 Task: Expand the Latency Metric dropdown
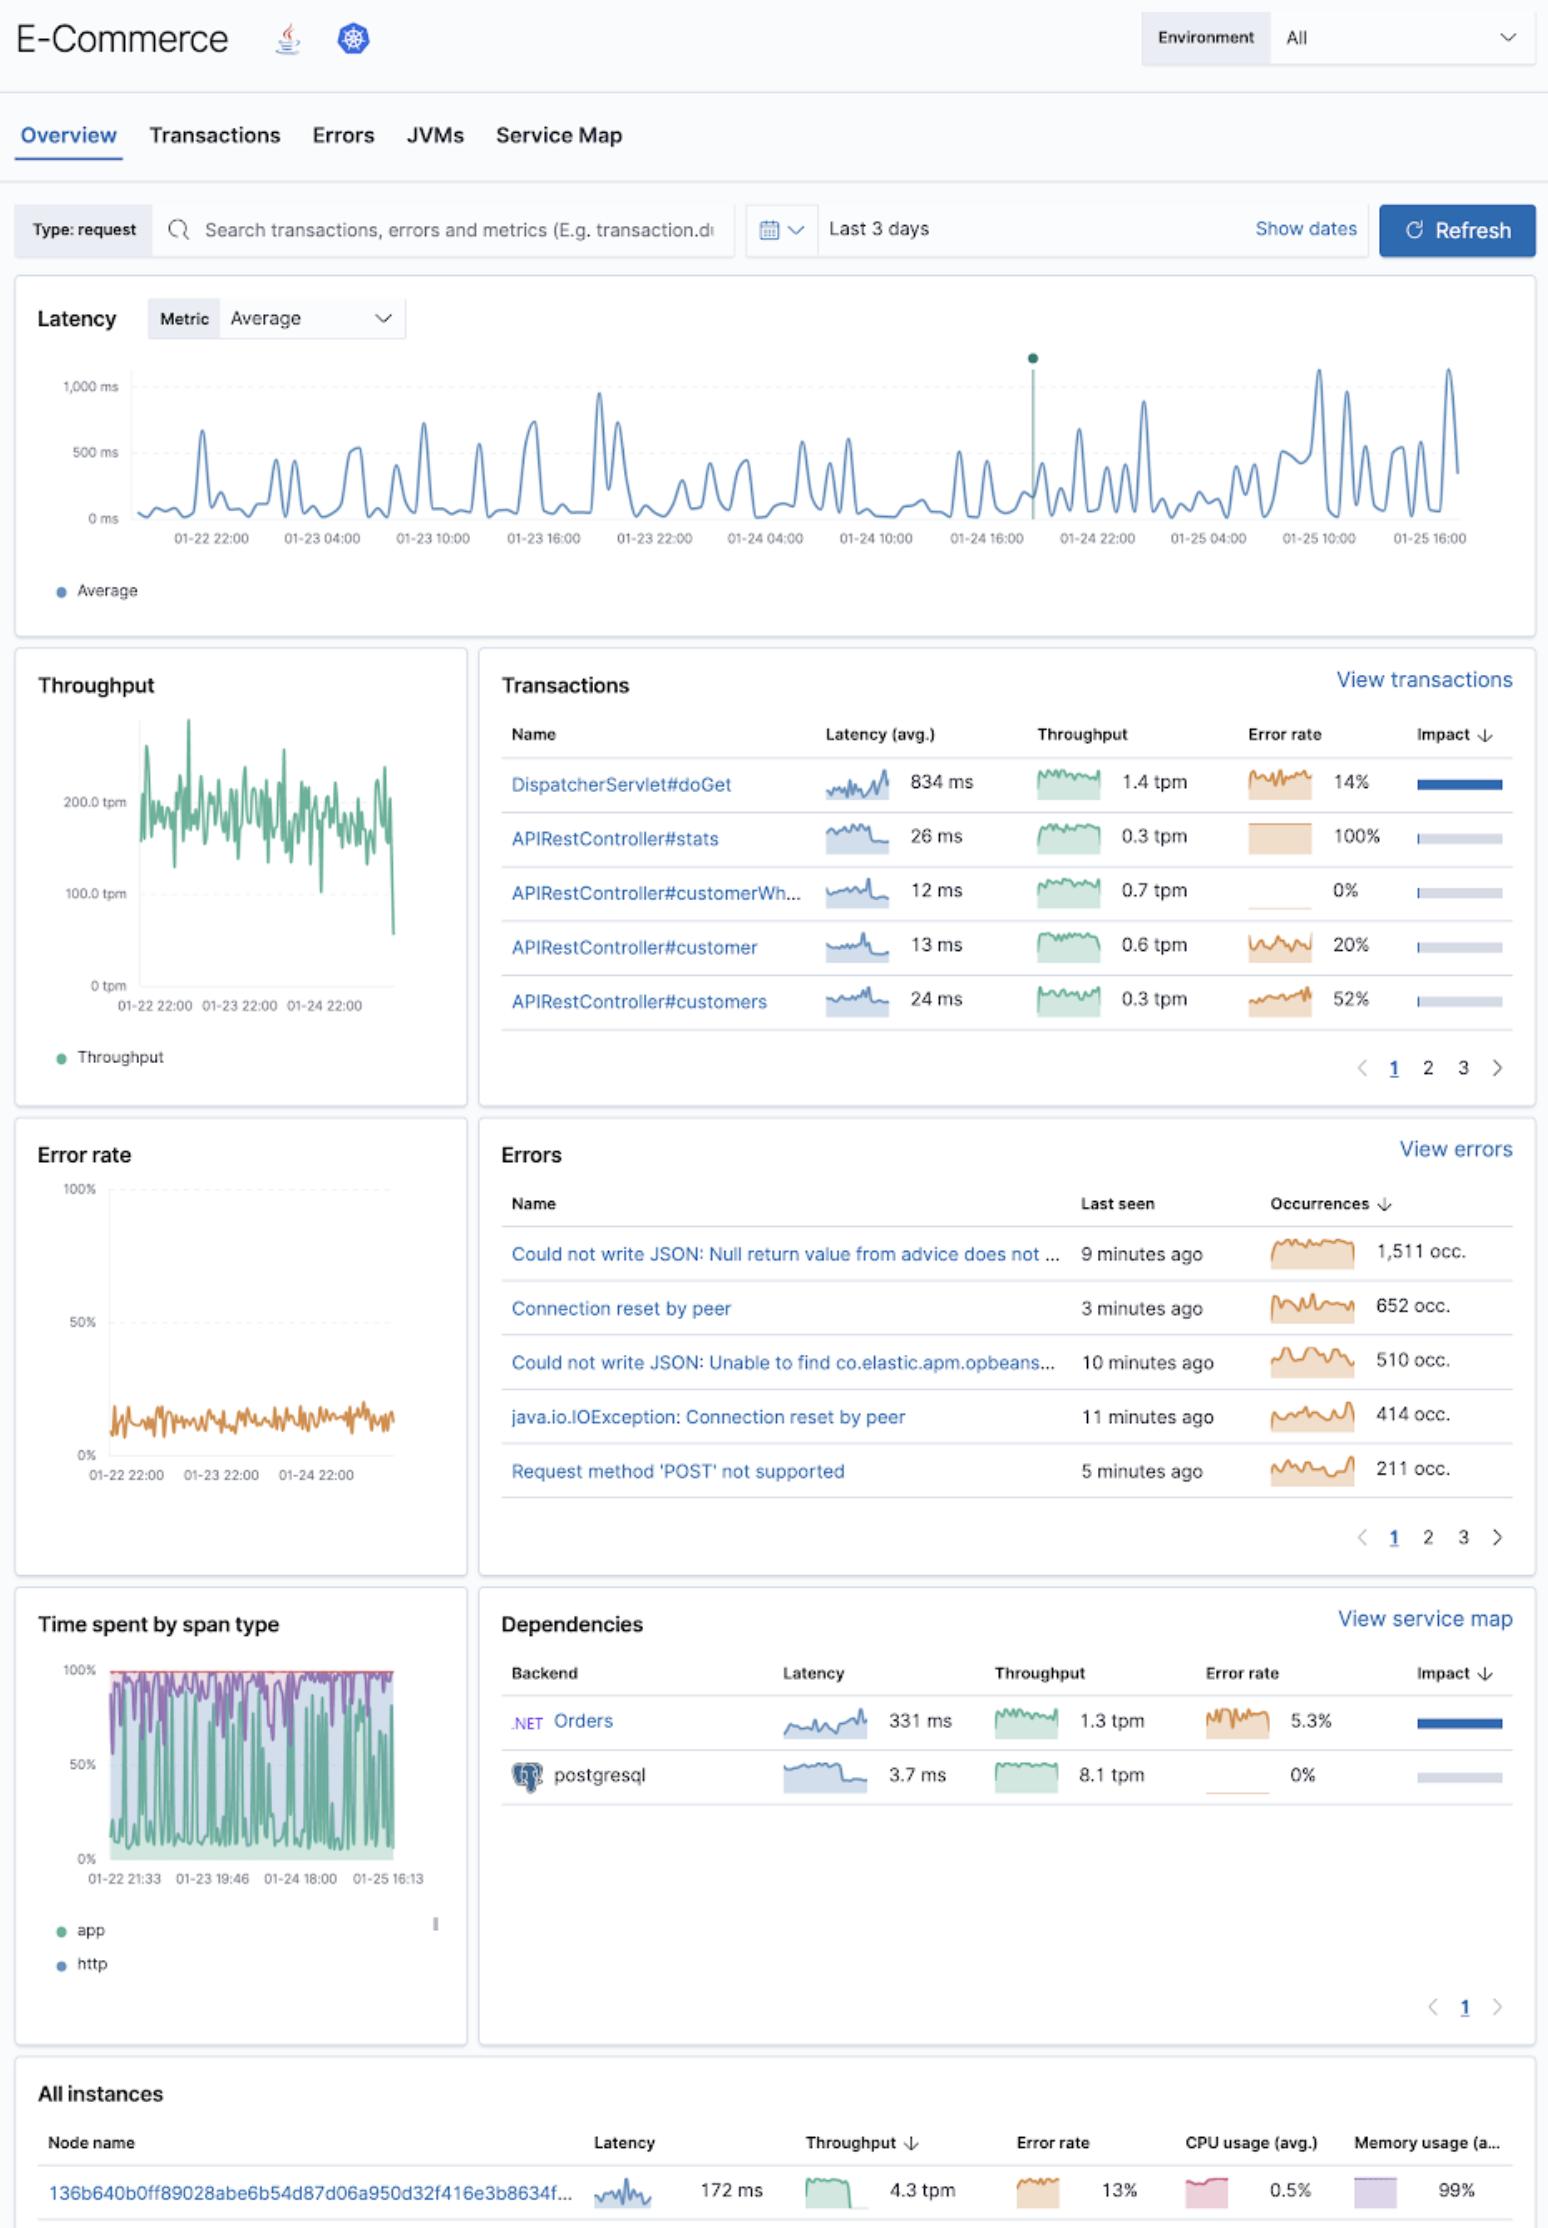coord(310,319)
